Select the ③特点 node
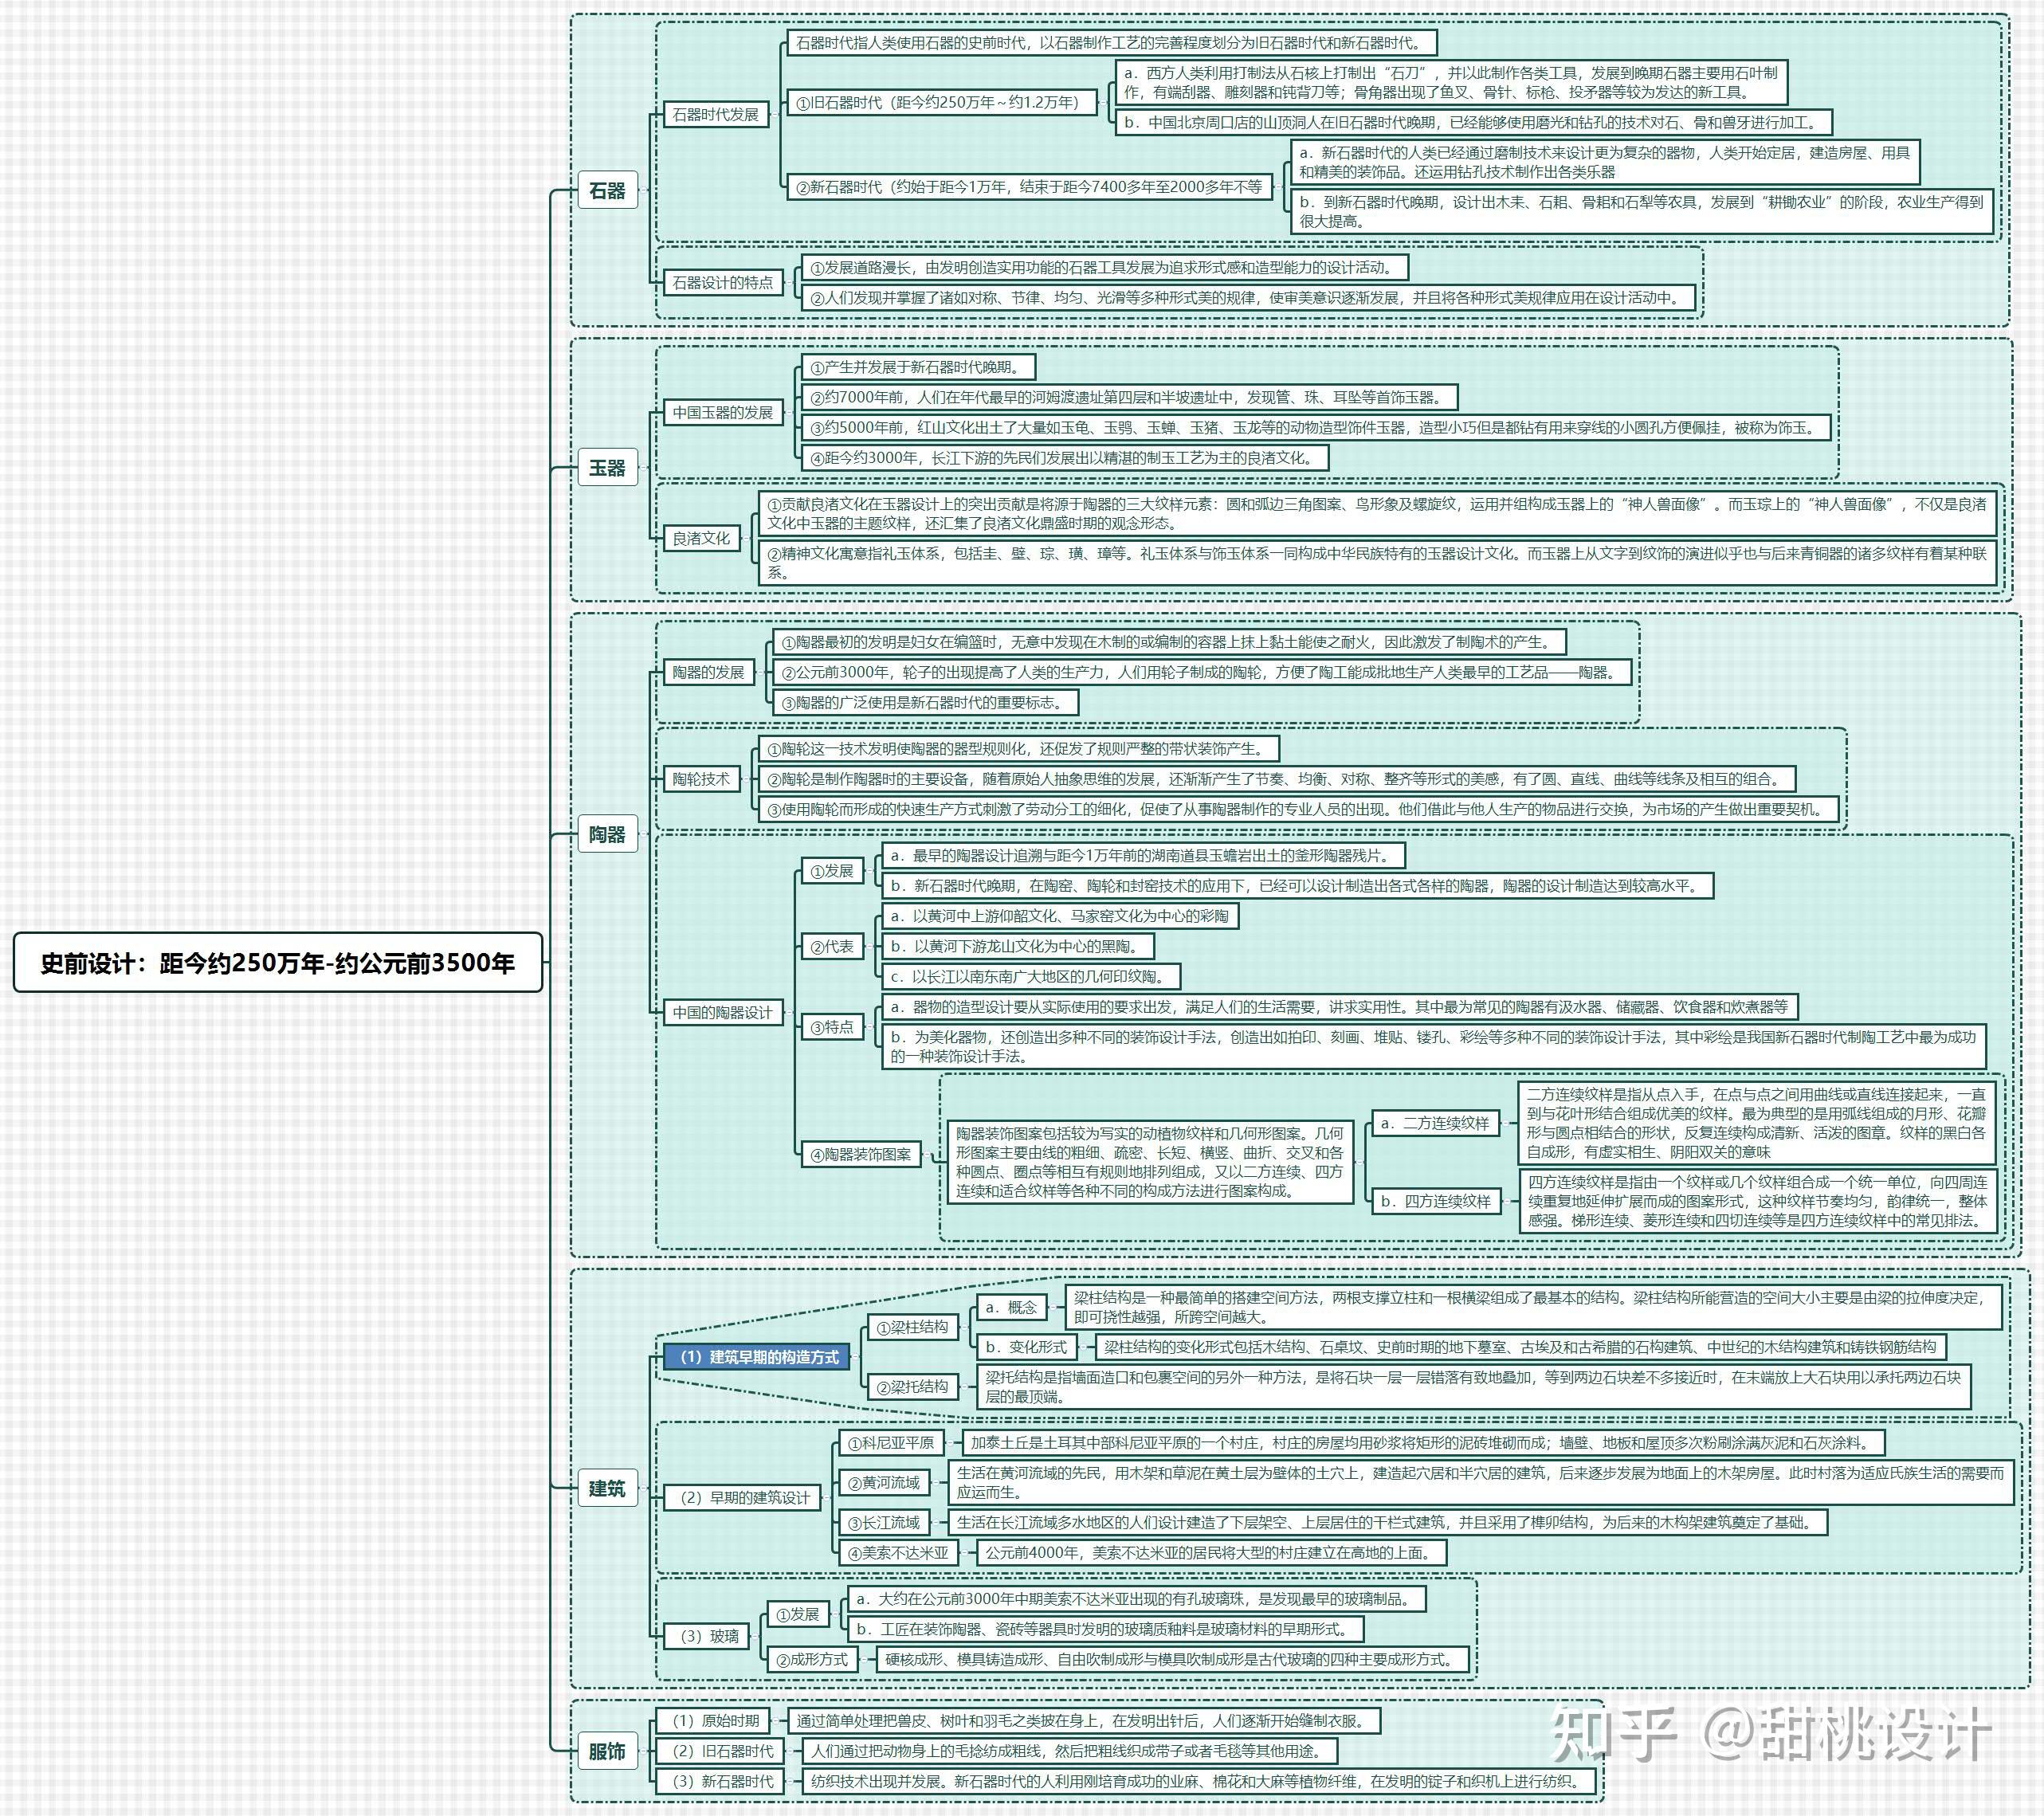Viewport: 2044px width, 1816px height. click(x=832, y=1027)
